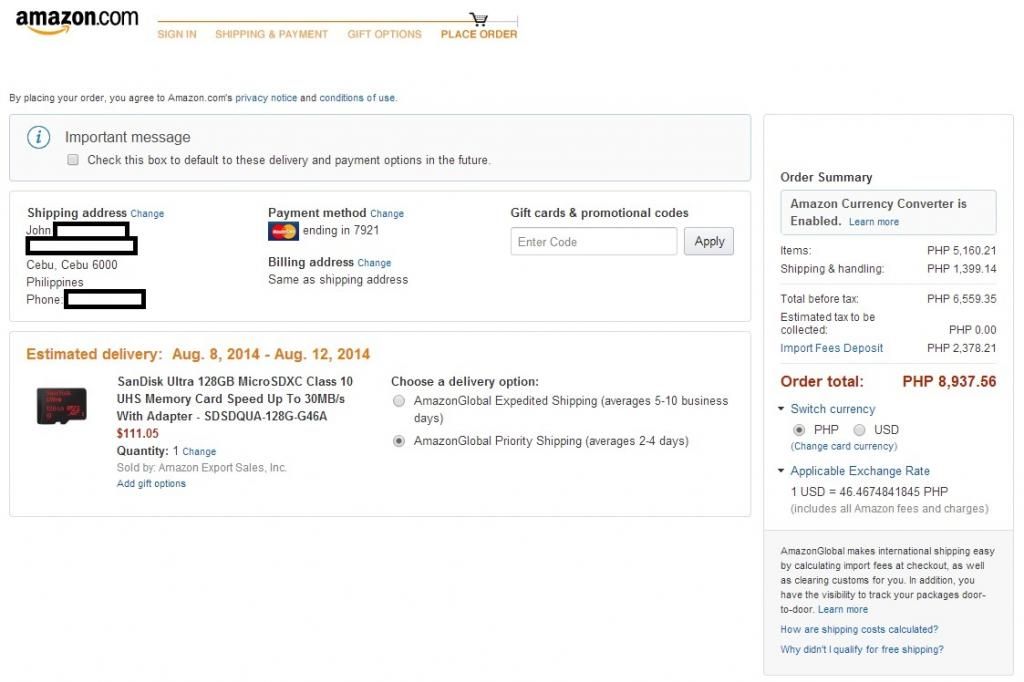Choose PHP as the currency

point(799,430)
